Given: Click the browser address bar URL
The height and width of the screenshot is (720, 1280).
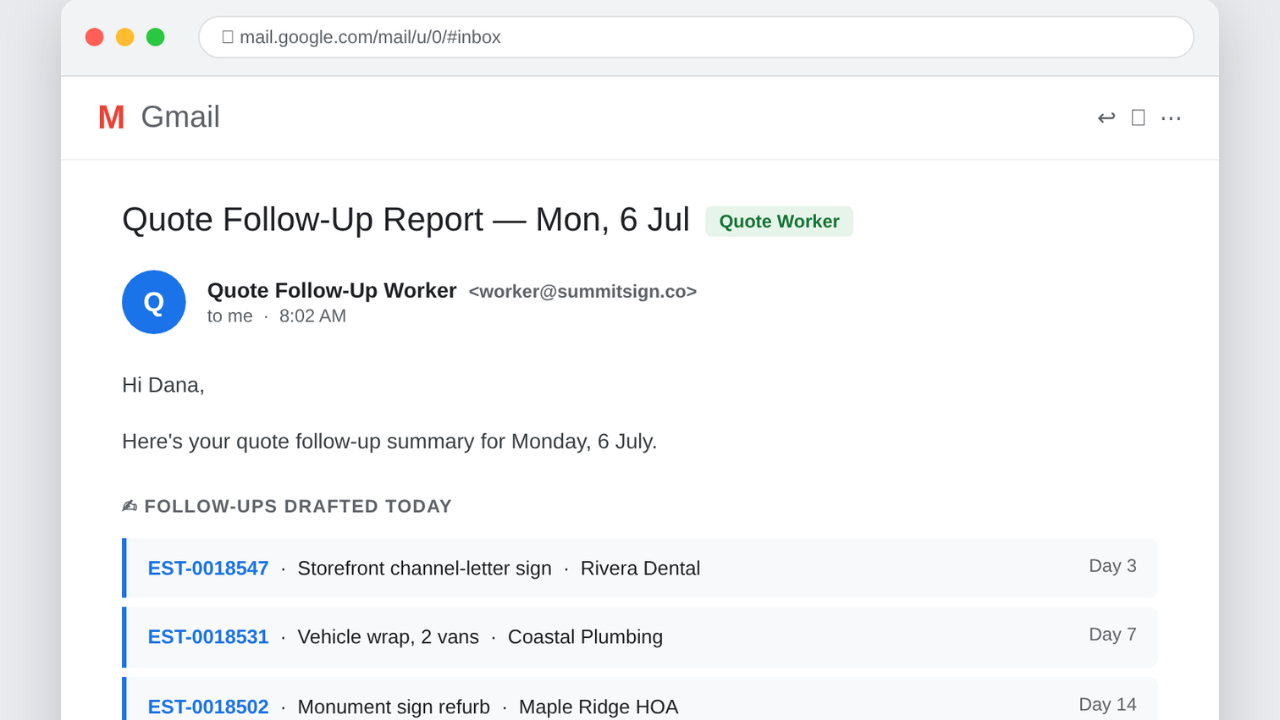Looking at the screenshot, I should pyautogui.click(x=370, y=37).
